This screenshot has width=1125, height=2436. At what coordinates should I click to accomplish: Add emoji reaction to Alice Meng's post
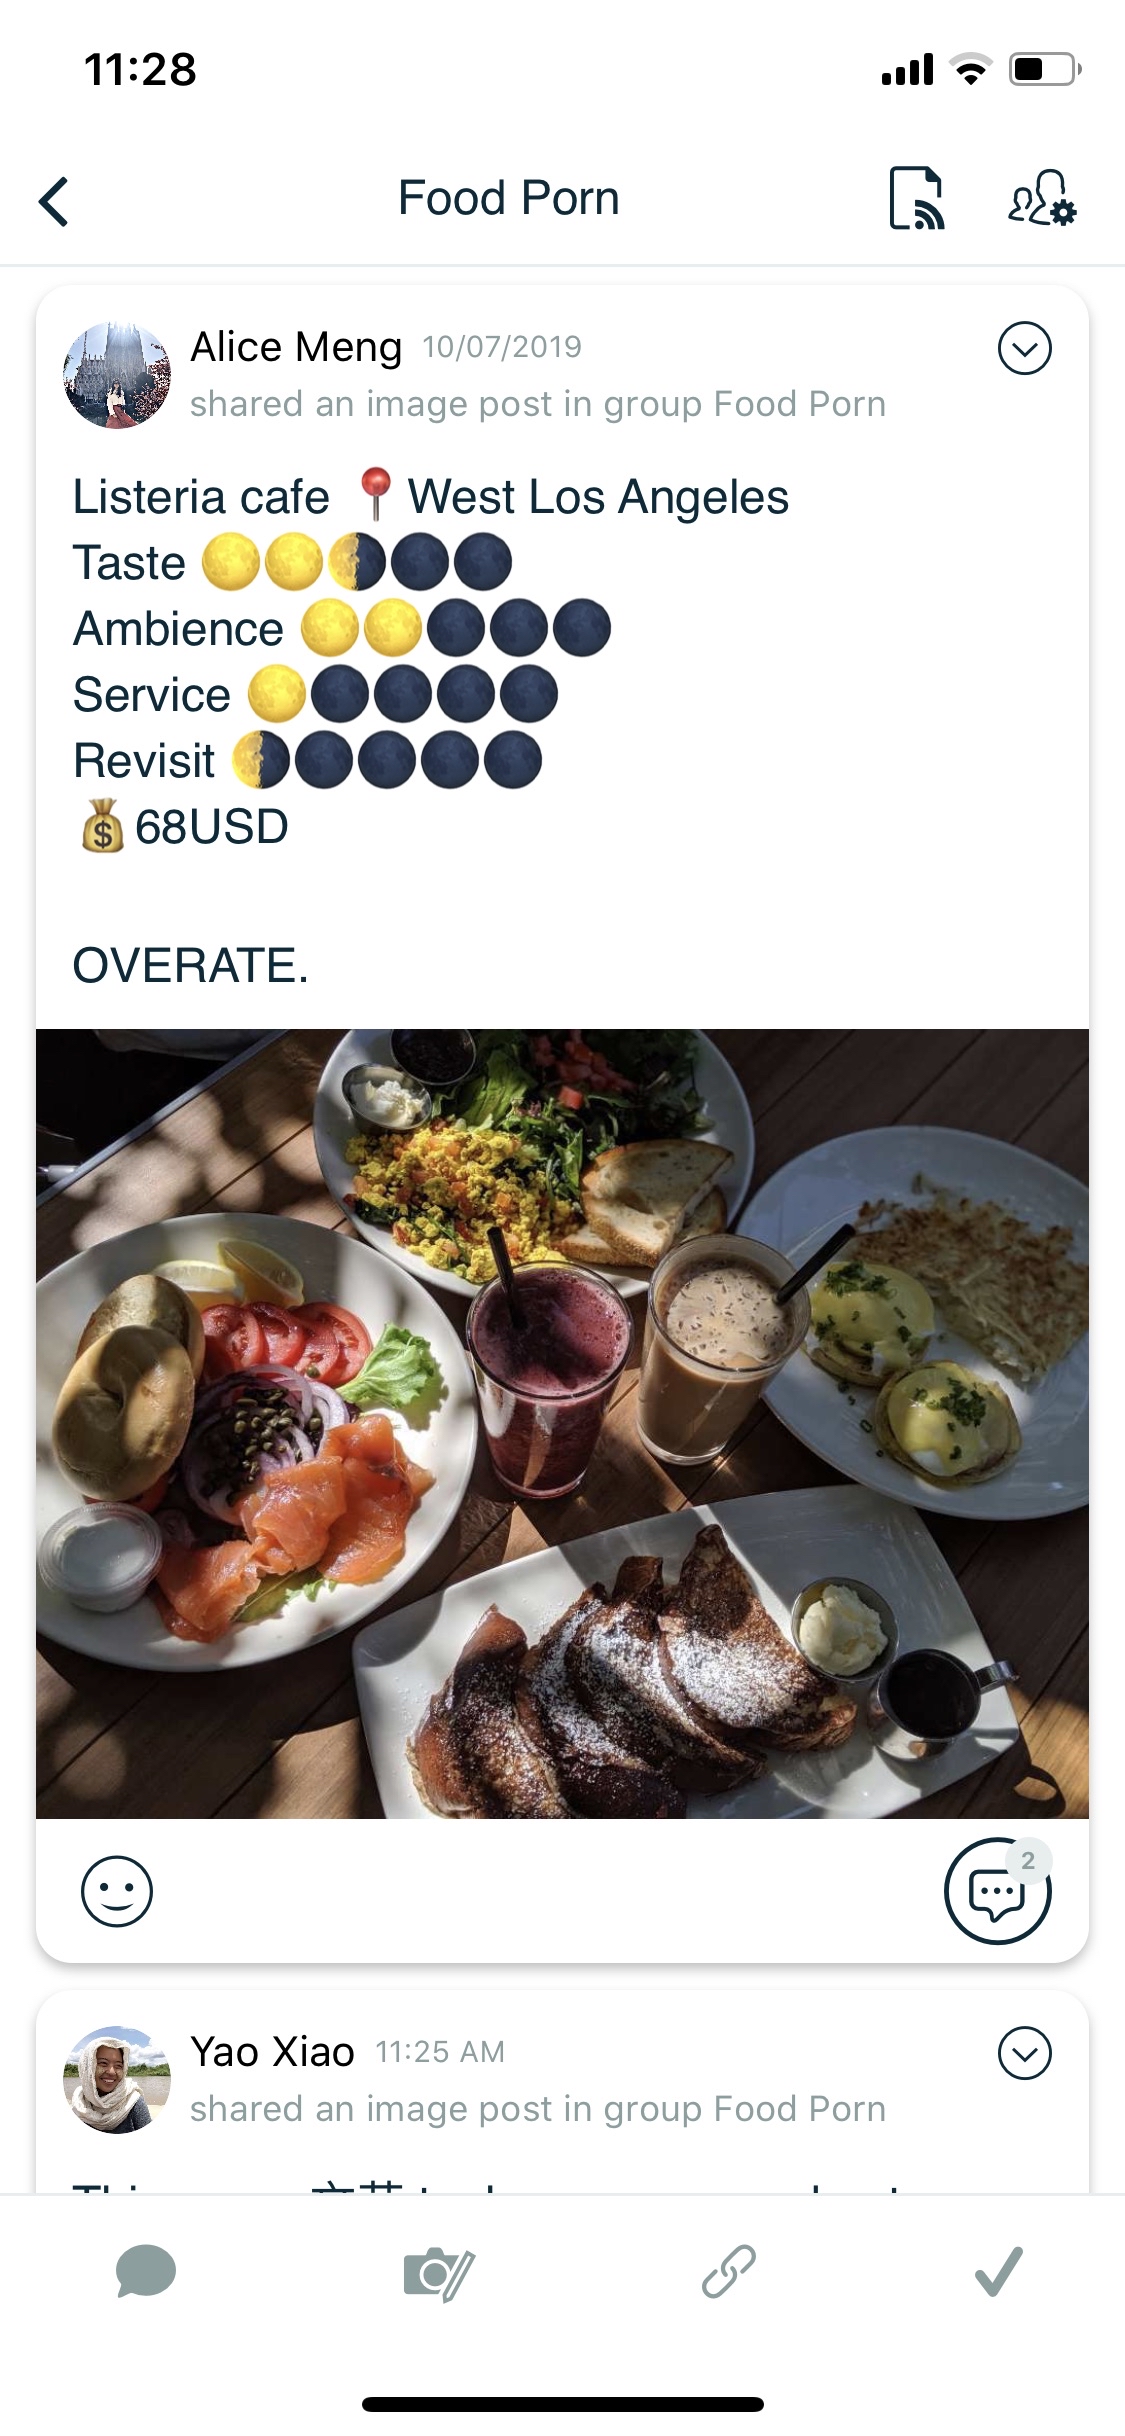coord(117,1891)
